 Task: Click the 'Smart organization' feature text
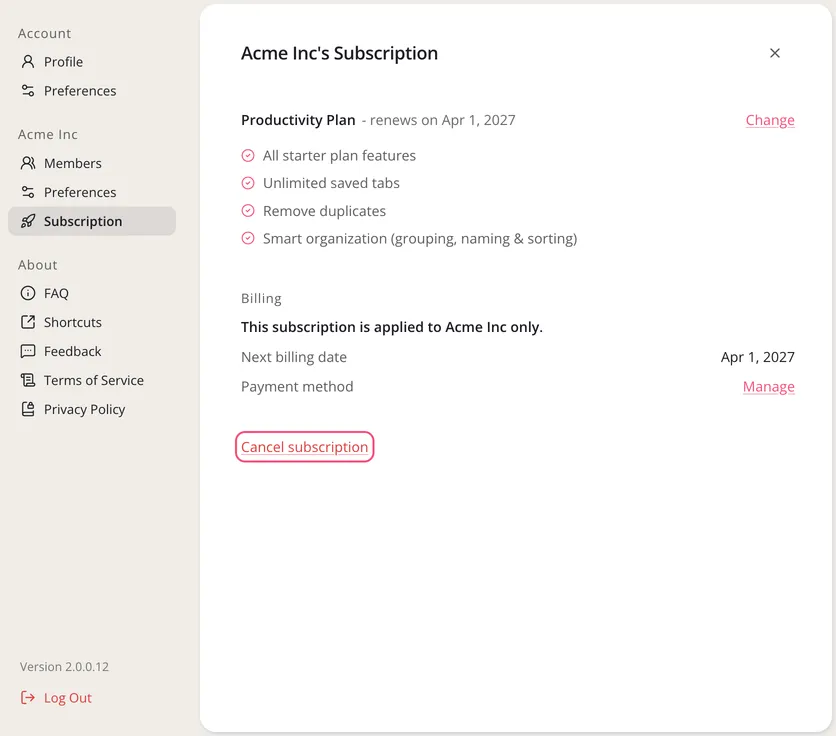[420, 238]
